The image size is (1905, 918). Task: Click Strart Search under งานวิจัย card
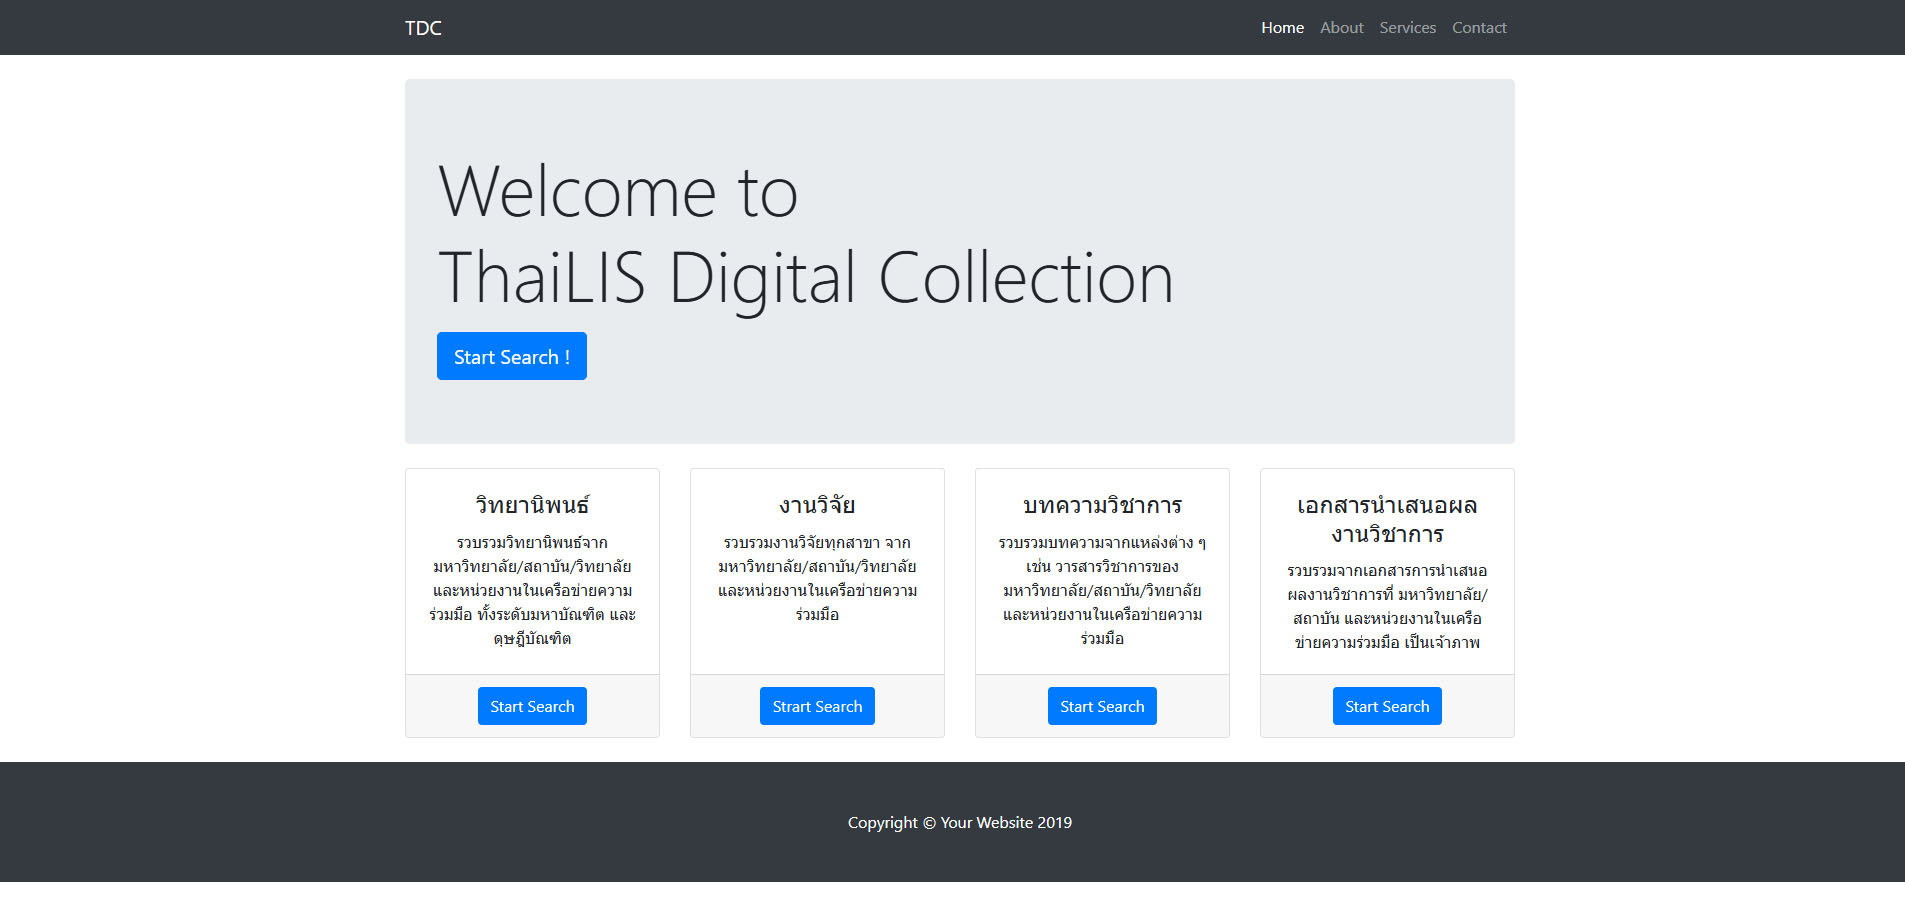pyautogui.click(x=817, y=706)
